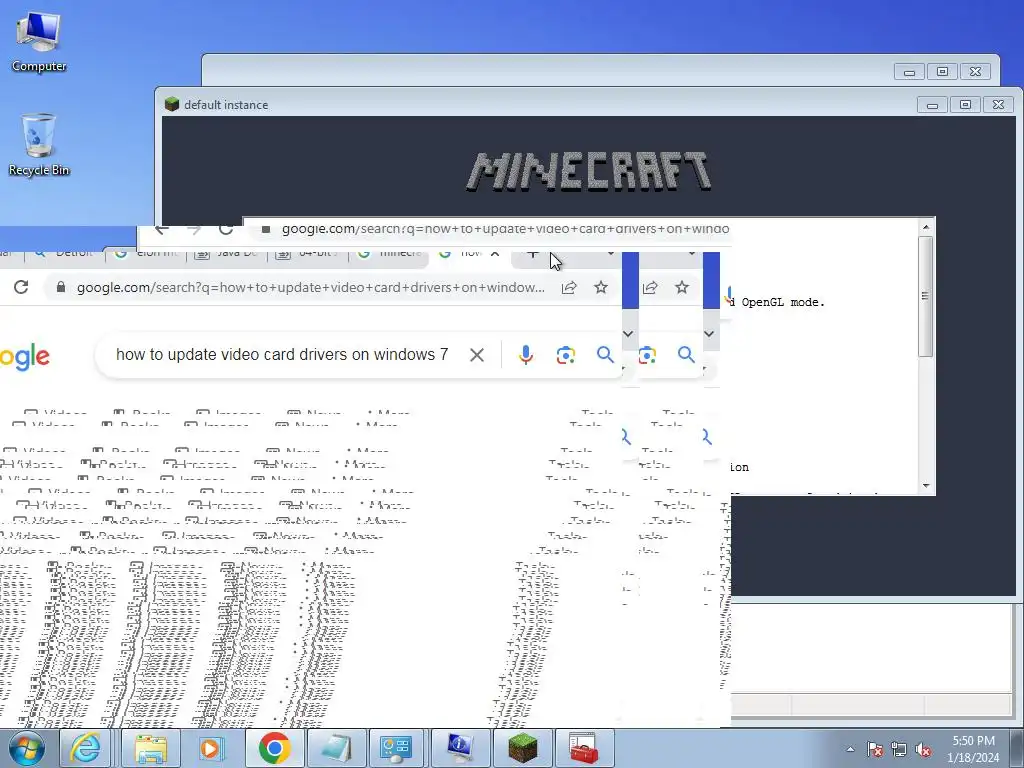Image resolution: width=1024 pixels, height=768 pixels.
Task: Reload the Chrome page with the refresh icon
Action: [x=21, y=287]
